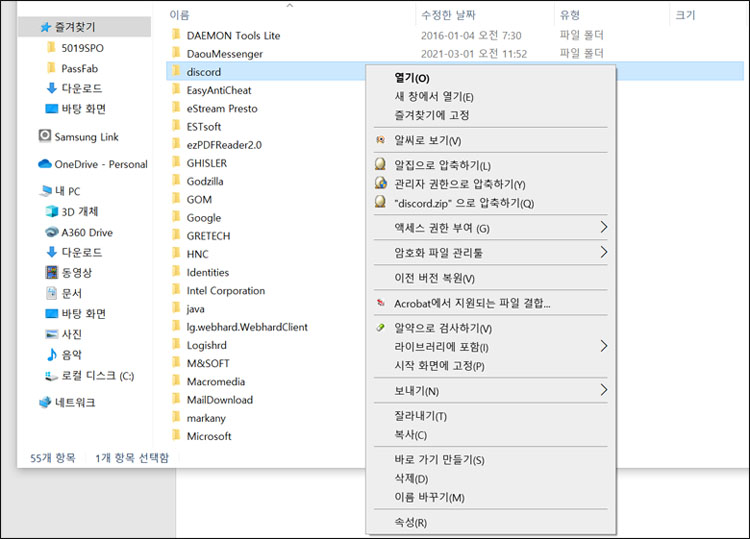
Task: Open the A360 Drive icon
Action: [52, 232]
